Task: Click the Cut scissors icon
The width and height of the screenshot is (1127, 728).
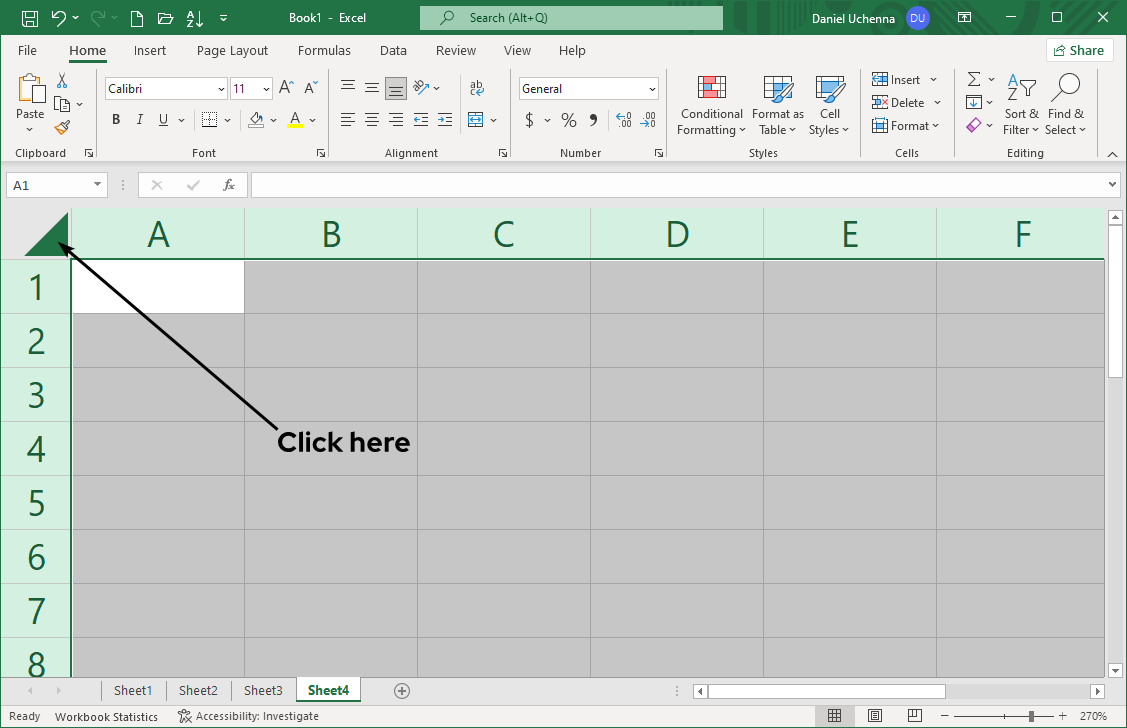Action: coord(62,80)
